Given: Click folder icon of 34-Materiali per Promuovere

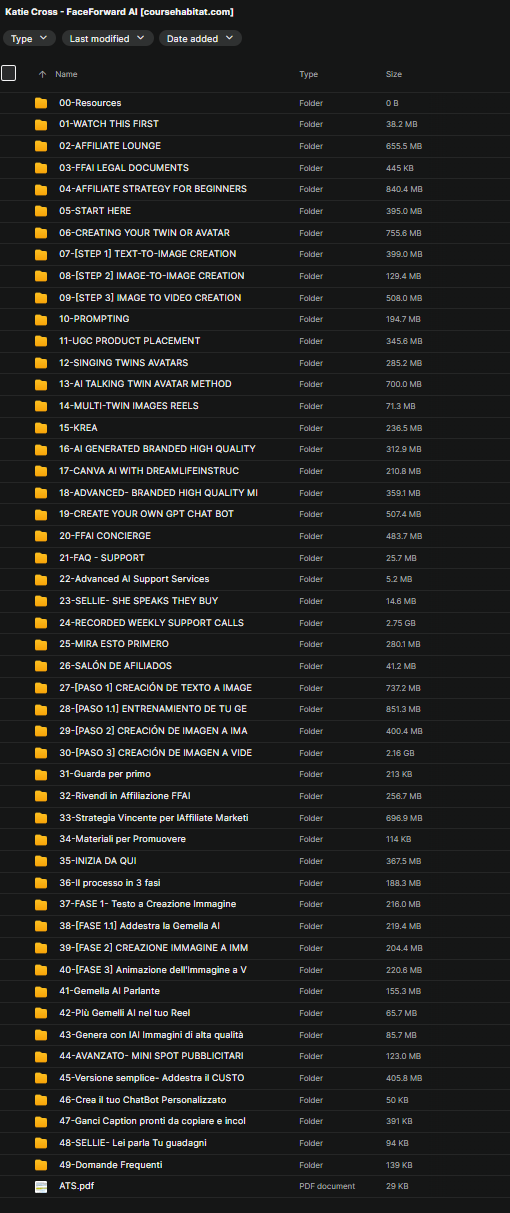Looking at the screenshot, I should (x=41, y=839).
